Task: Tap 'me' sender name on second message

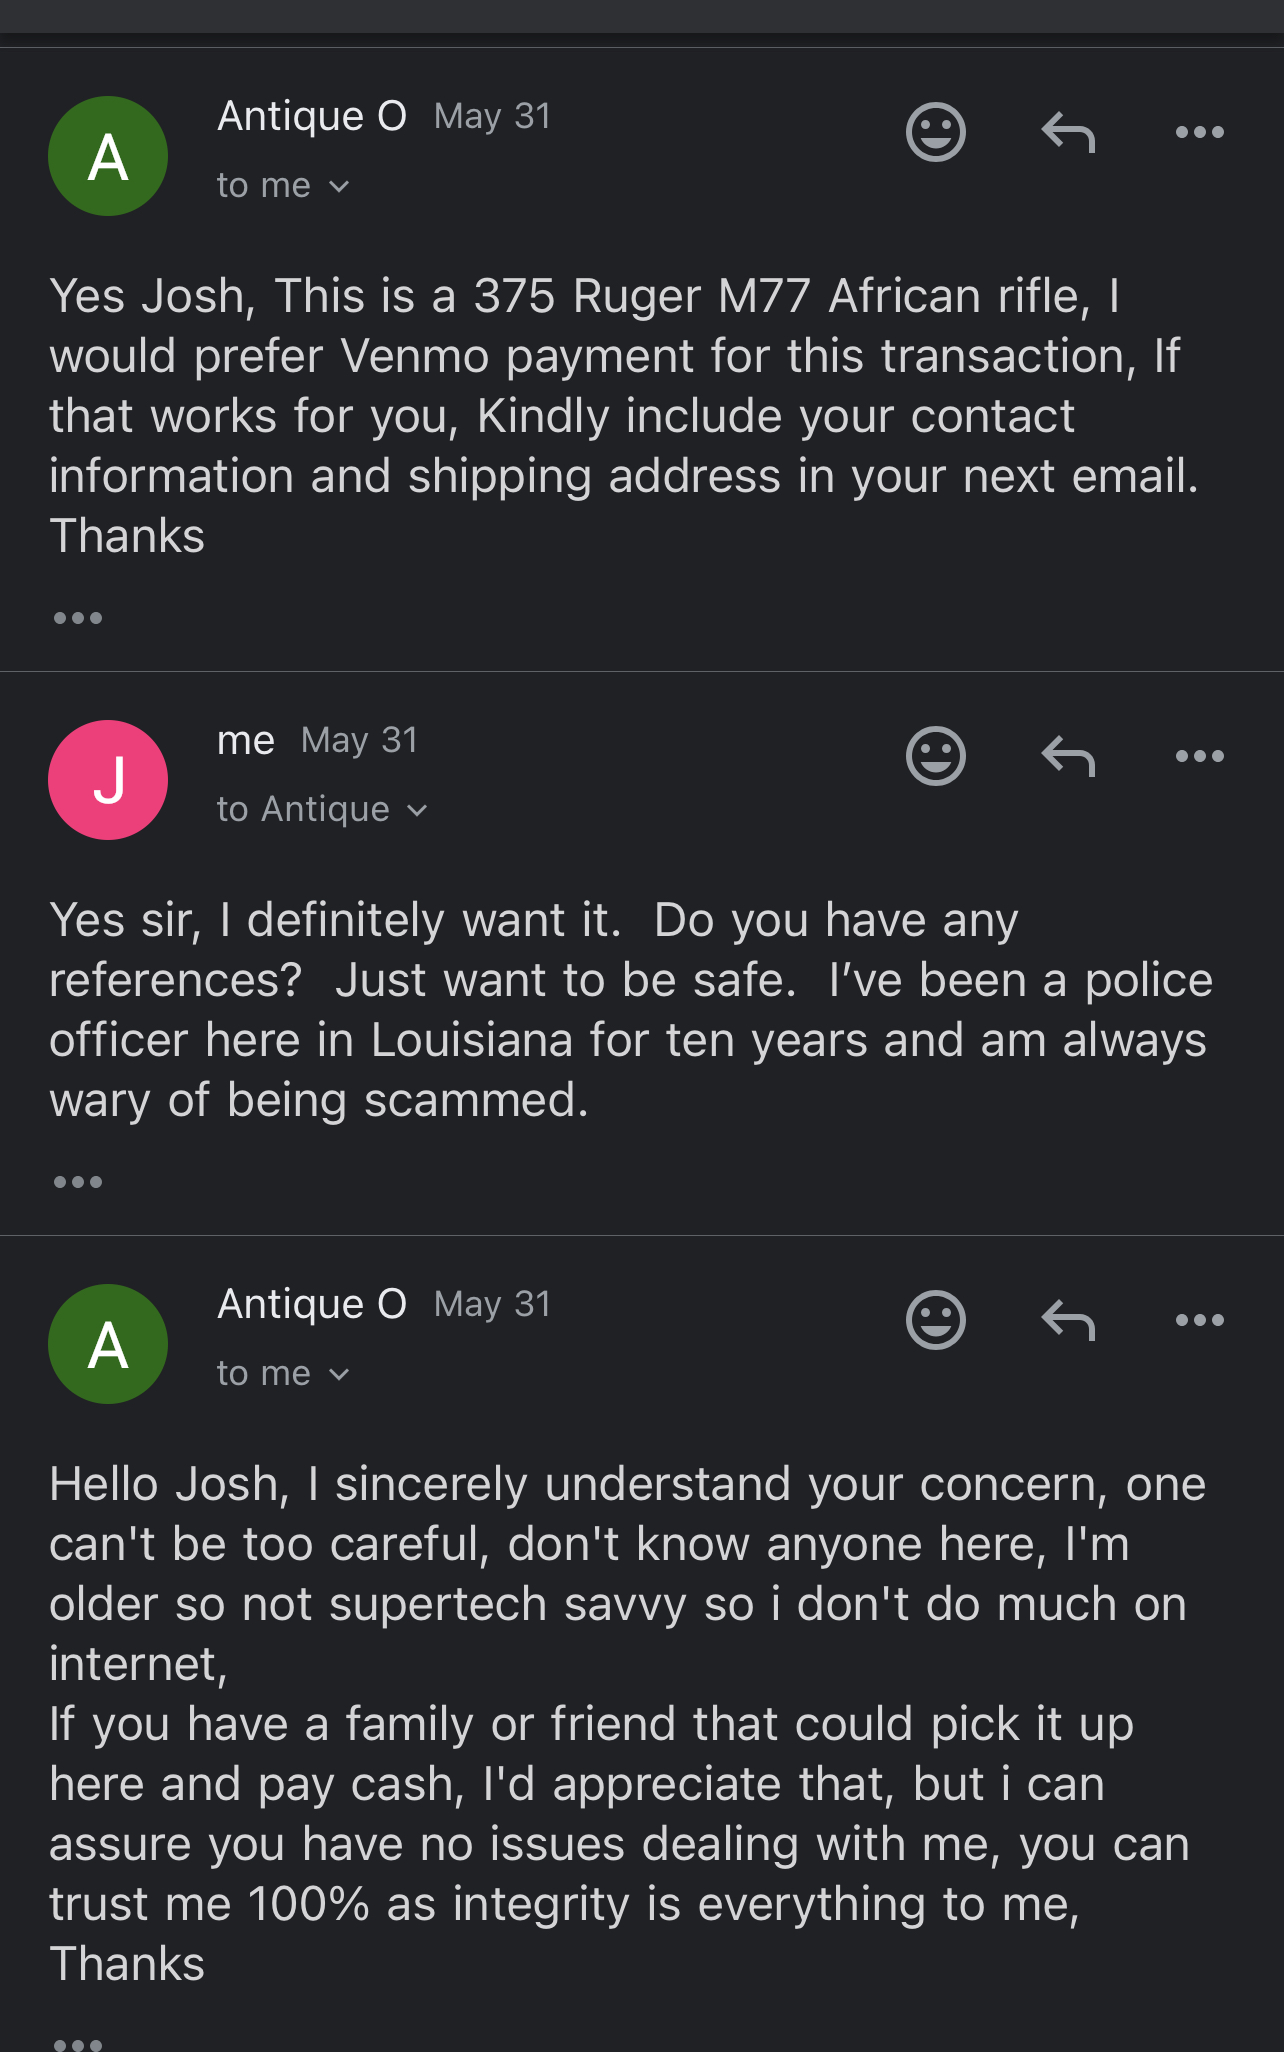Action: click(x=245, y=740)
